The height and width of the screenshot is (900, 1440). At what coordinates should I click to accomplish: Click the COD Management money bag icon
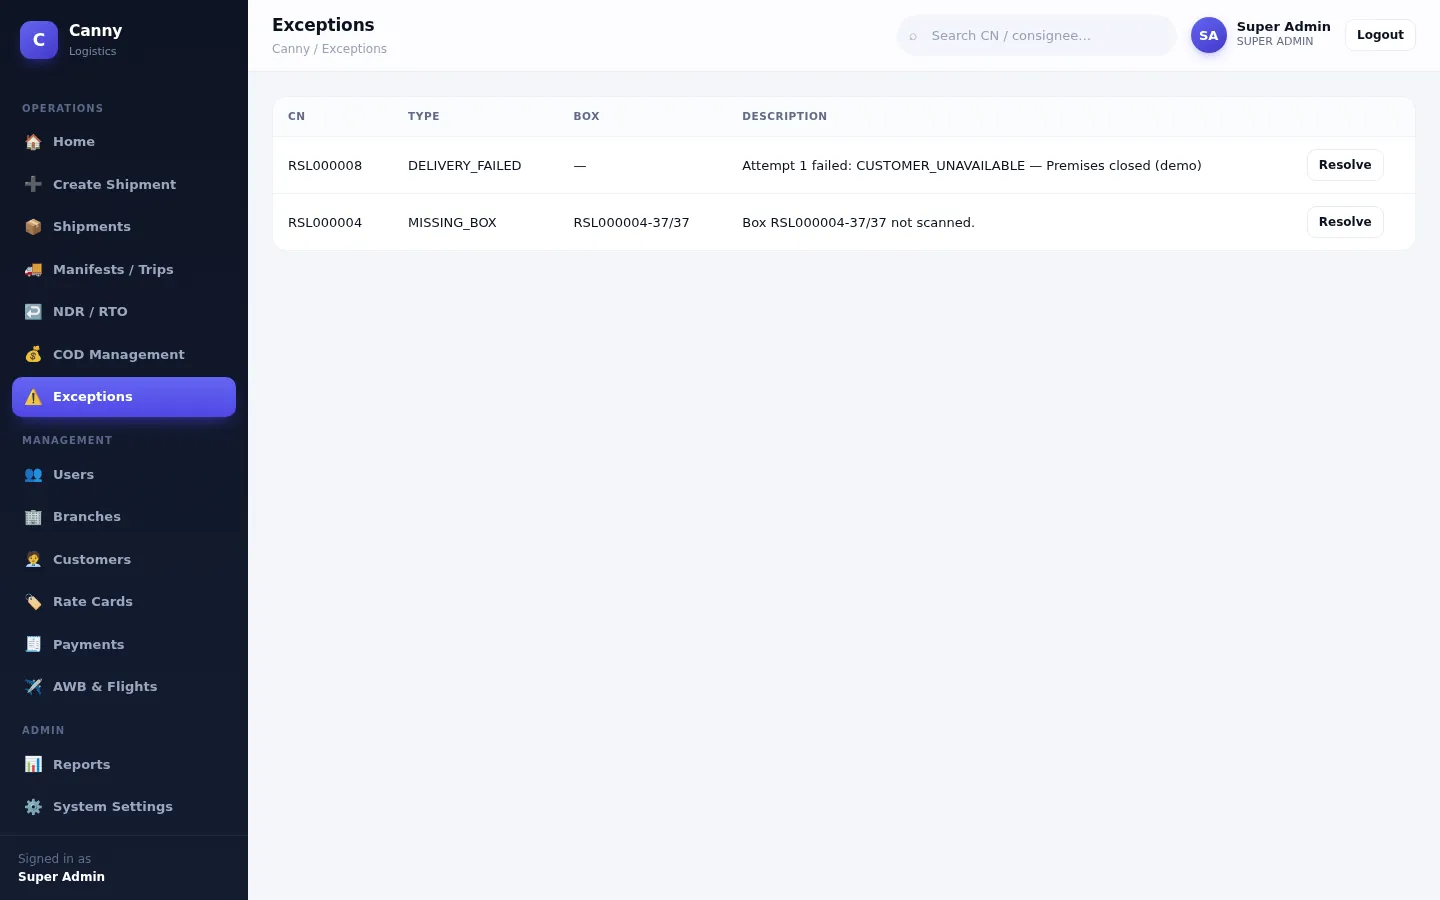[33, 354]
